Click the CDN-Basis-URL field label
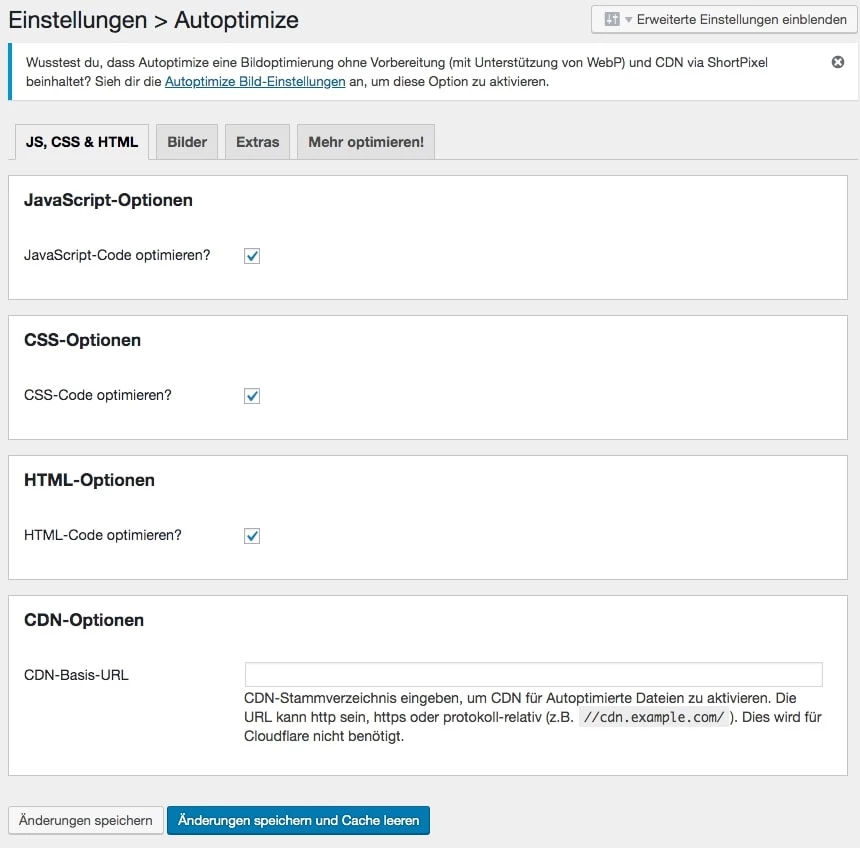The width and height of the screenshot is (860, 848). [76, 675]
